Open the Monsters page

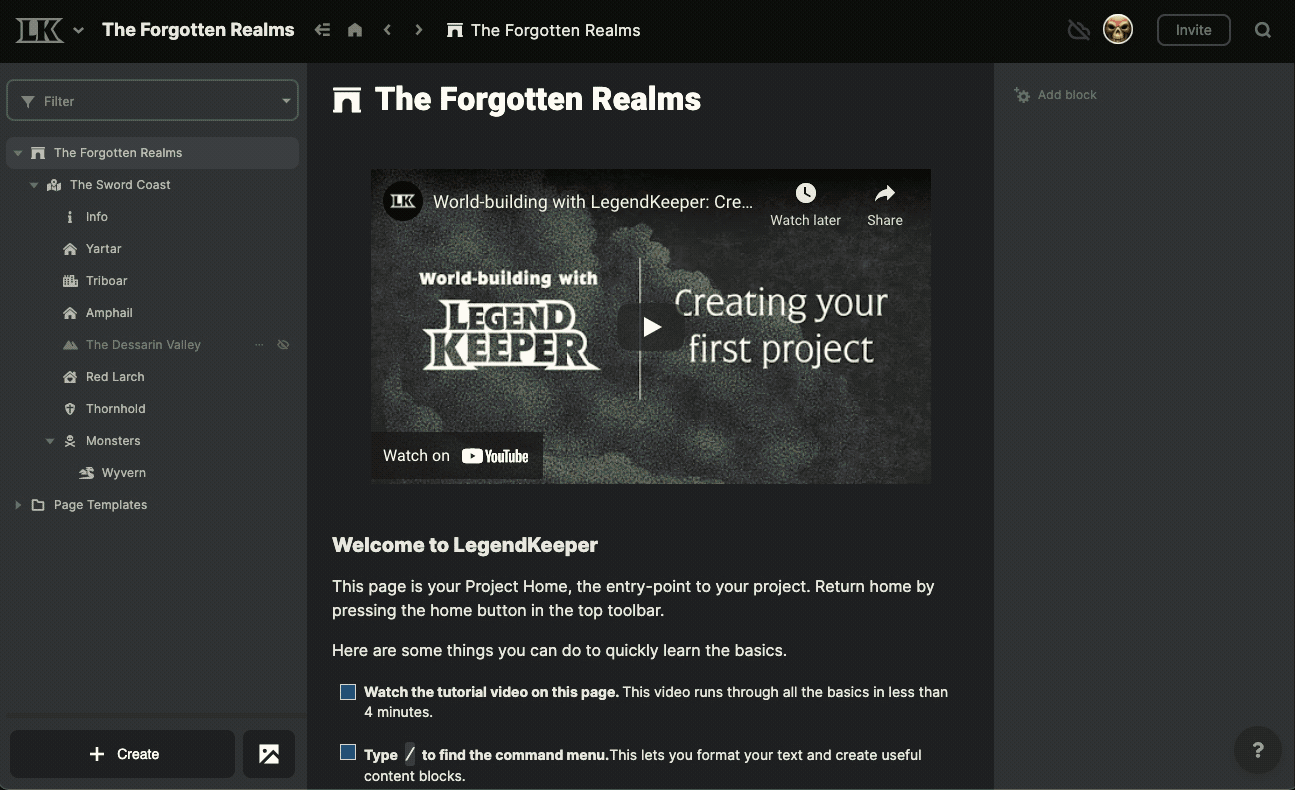[x=113, y=441]
